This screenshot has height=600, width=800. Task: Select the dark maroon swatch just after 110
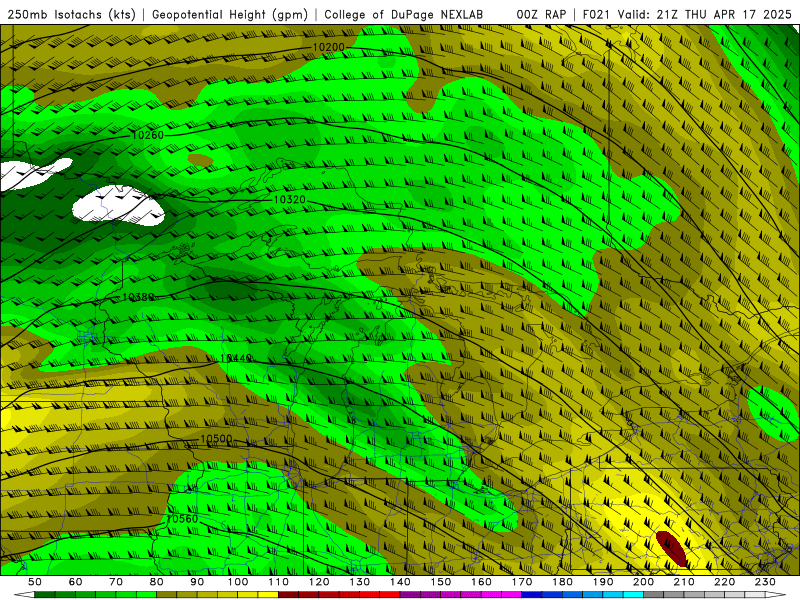click(x=288, y=595)
